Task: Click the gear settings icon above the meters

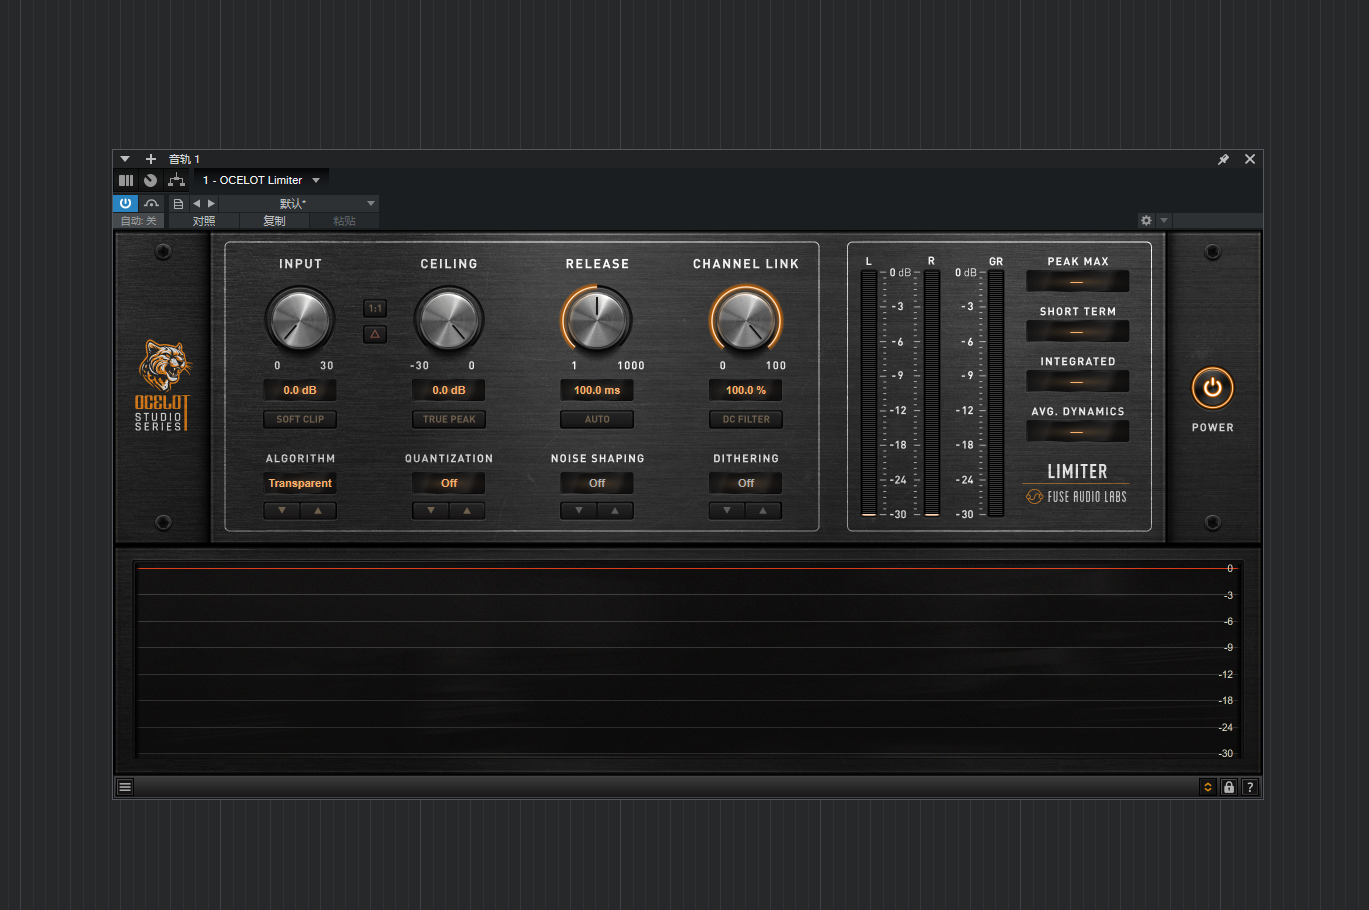Action: 1146,220
